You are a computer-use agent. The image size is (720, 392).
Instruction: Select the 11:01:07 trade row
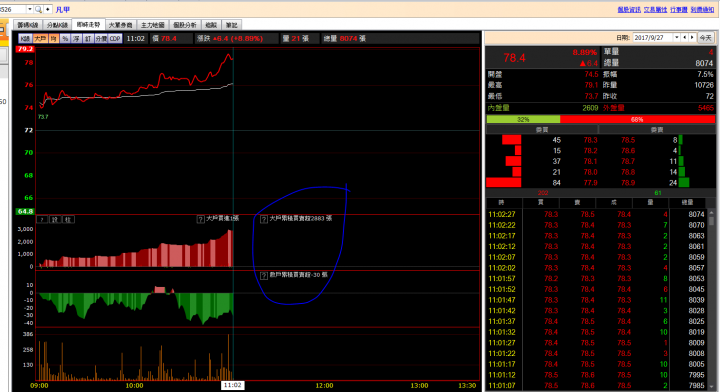pyautogui.click(x=596, y=386)
